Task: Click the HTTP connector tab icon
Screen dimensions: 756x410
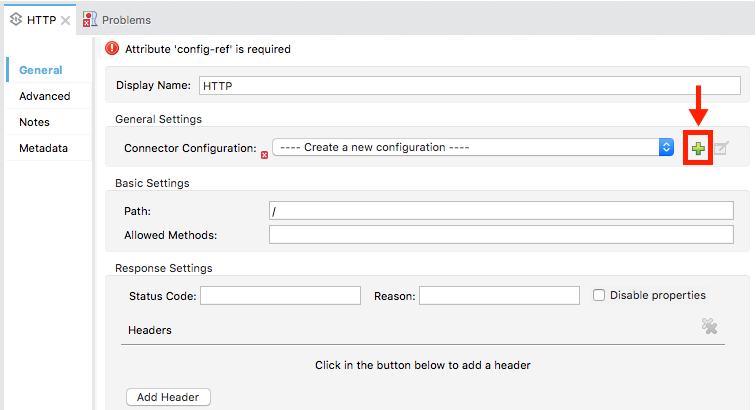Action: coord(16,20)
